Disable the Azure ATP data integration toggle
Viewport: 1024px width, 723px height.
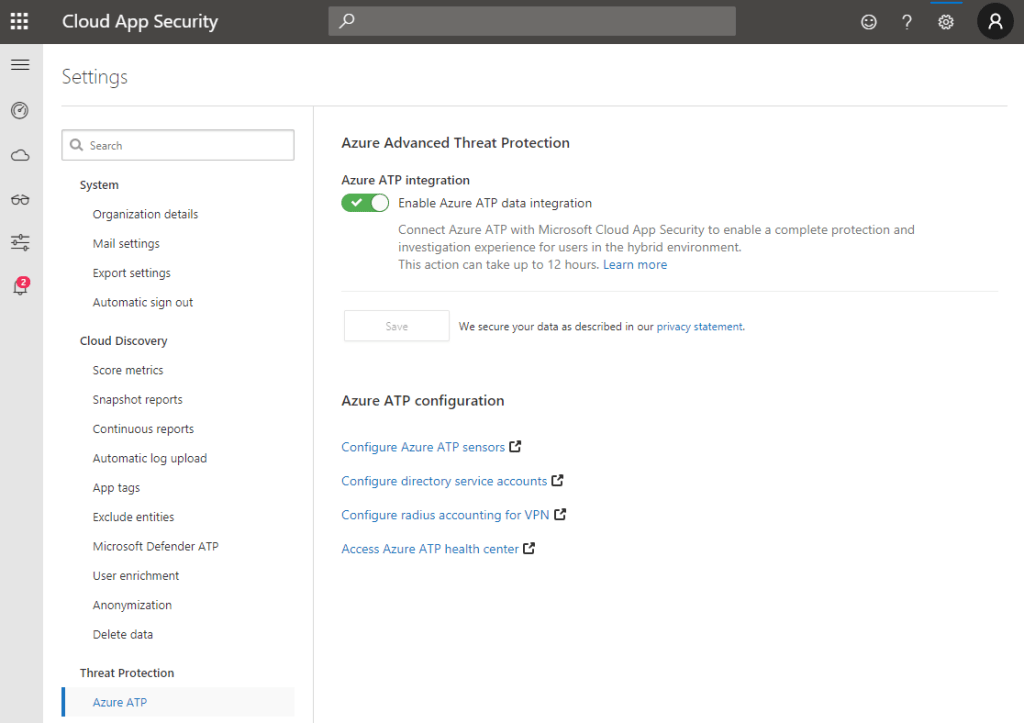click(365, 203)
